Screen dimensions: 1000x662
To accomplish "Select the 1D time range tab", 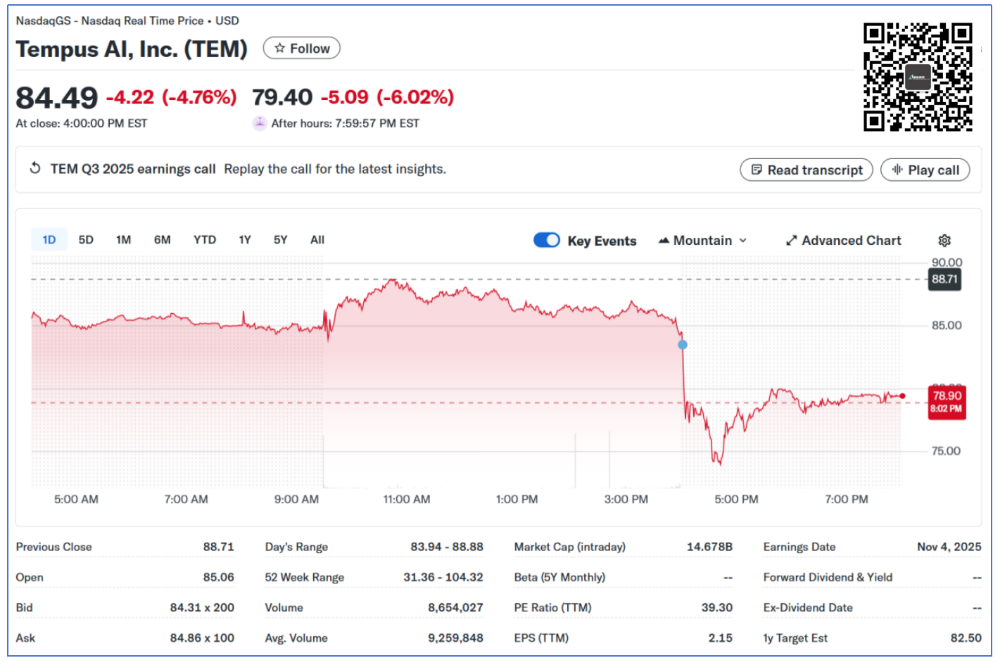I will click(x=49, y=240).
